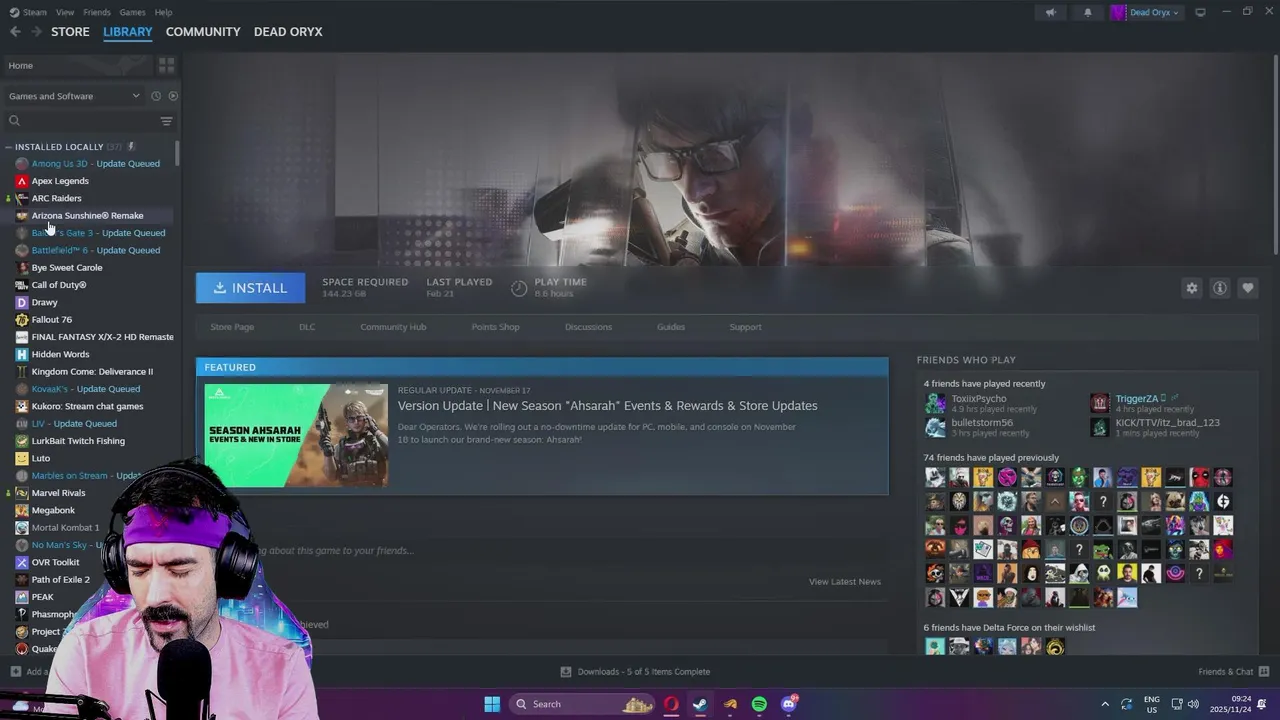This screenshot has width=1280, height=720.
Task: Click the Drawy game icon
Action: click(22, 302)
